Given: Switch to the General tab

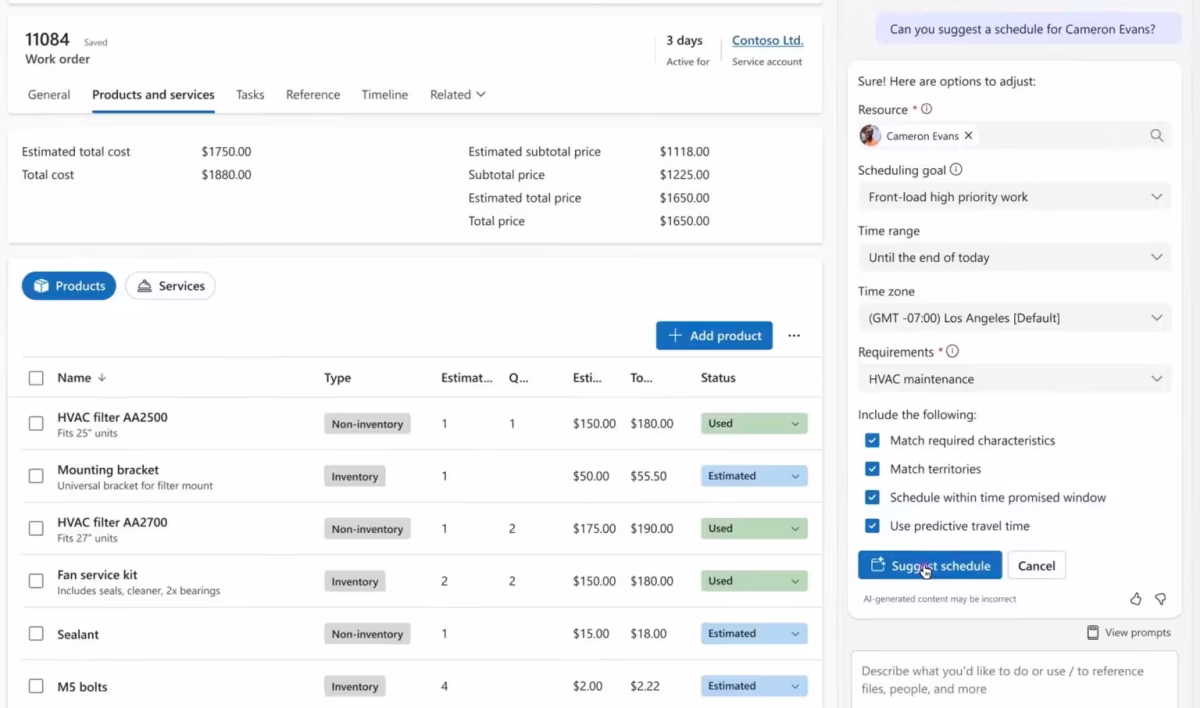Looking at the screenshot, I should [49, 95].
